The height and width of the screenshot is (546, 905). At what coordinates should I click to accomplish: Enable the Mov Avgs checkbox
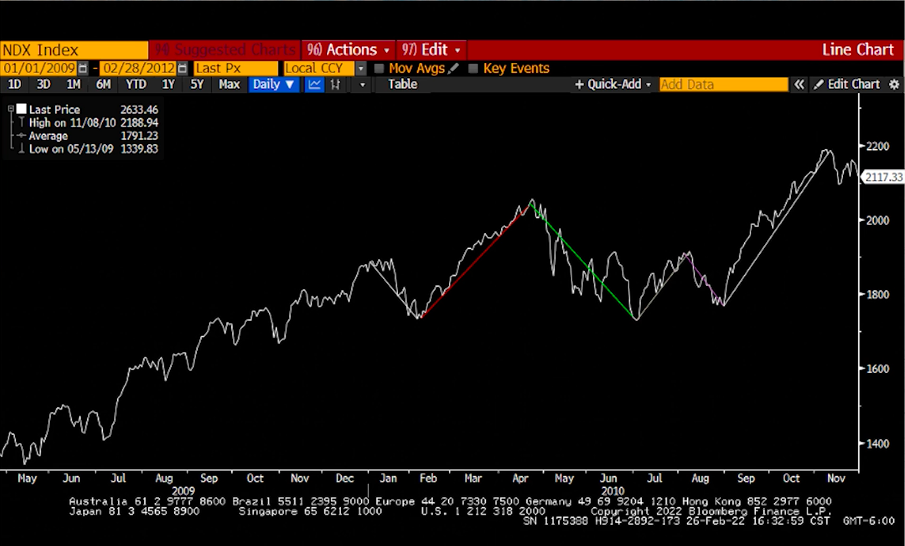(379, 68)
